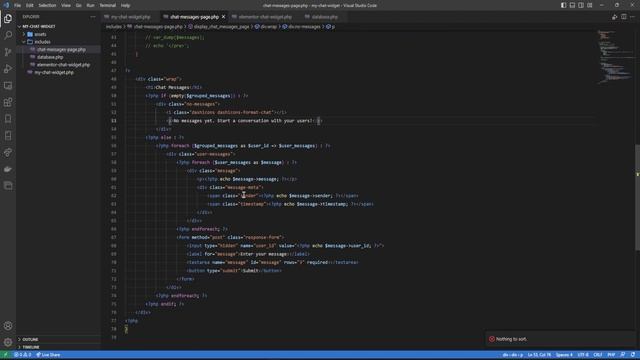This screenshot has width=640, height=360.
Task: Open the Search view in activity bar
Action: [8, 35]
